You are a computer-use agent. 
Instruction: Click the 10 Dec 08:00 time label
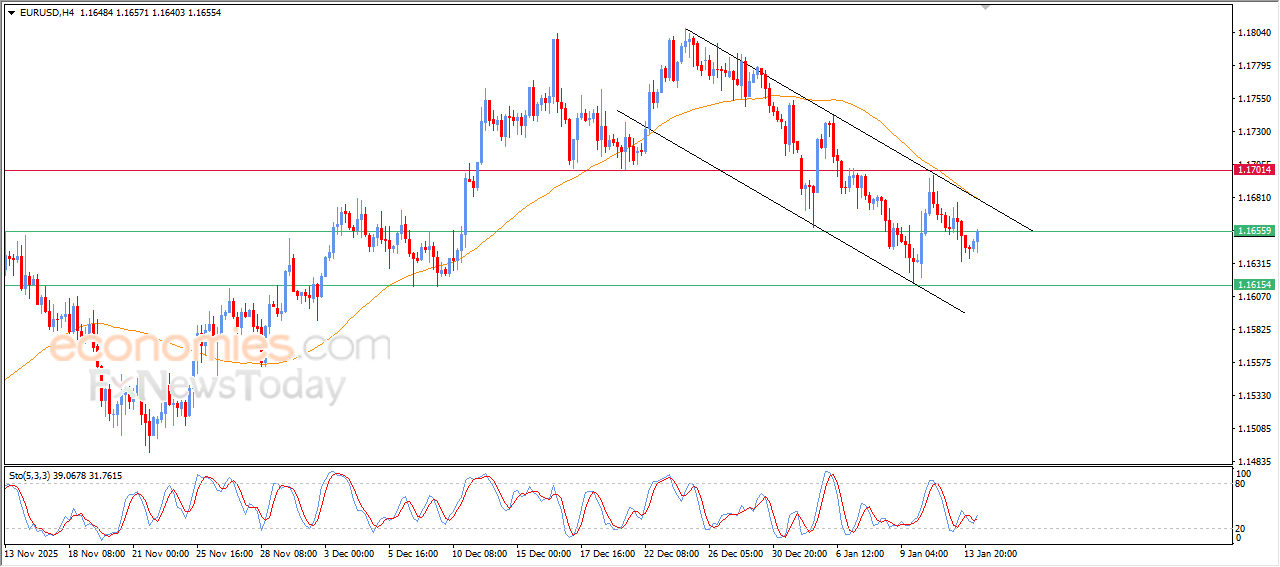tap(480, 553)
